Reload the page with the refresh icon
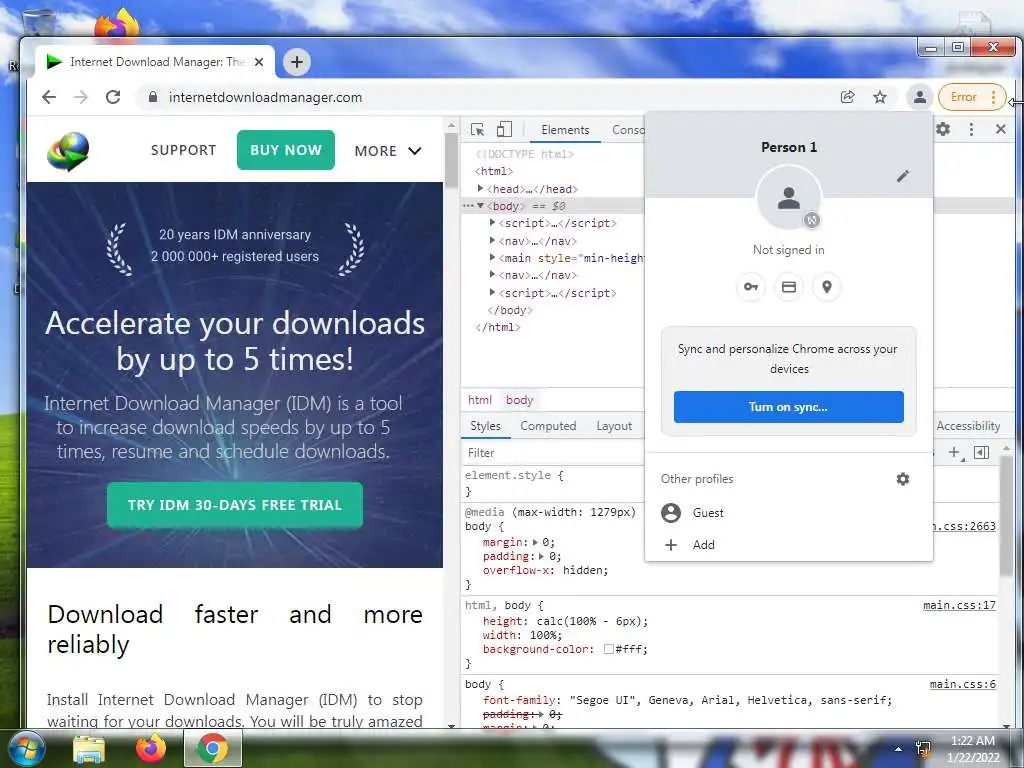Image resolution: width=1024 pixels, height=768 pixels. pos(113,97)
